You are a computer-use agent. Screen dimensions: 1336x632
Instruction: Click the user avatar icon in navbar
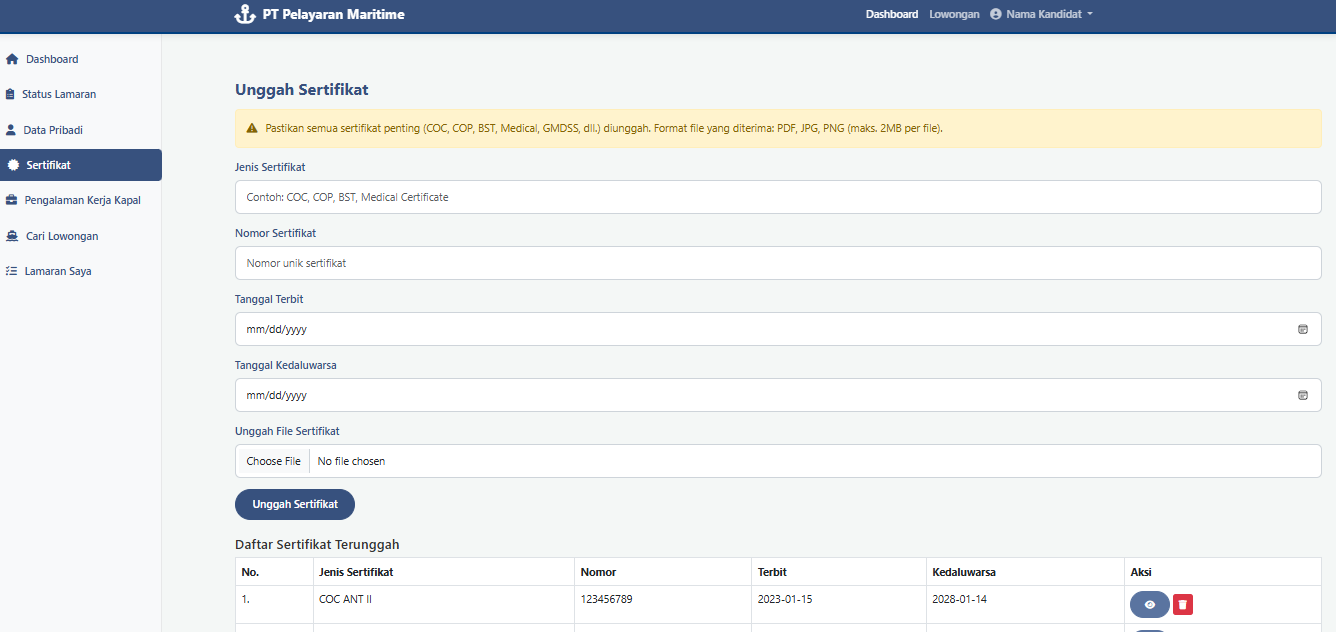coord(995,15)
